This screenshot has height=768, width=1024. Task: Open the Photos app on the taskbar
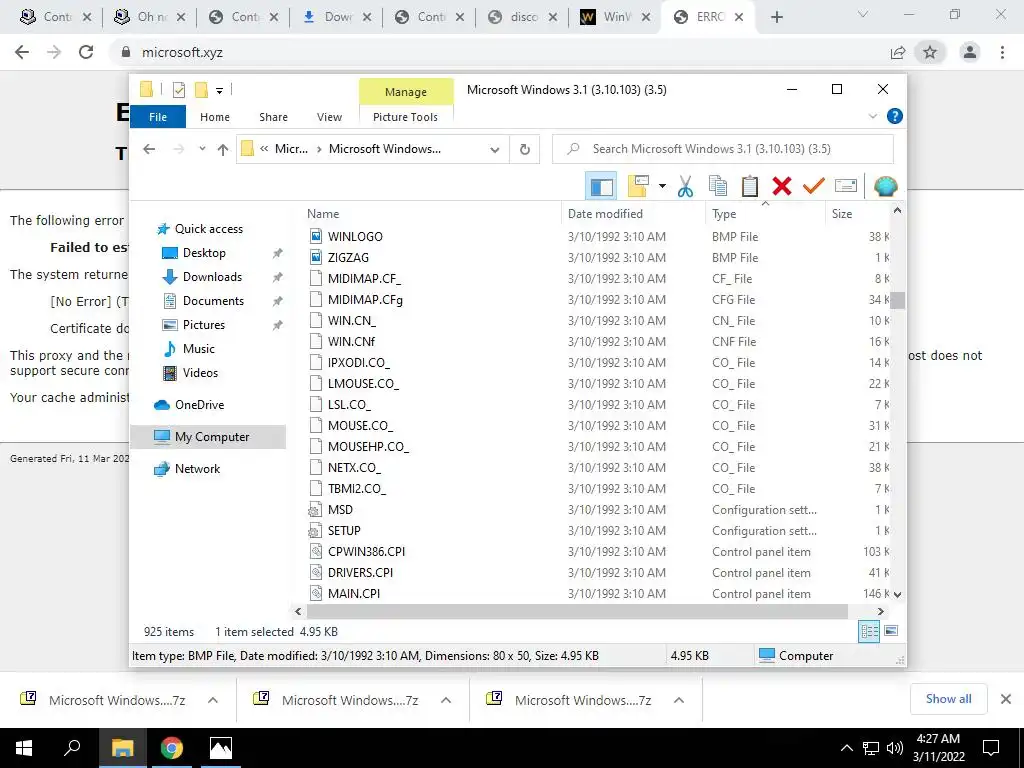click(221, 748)
